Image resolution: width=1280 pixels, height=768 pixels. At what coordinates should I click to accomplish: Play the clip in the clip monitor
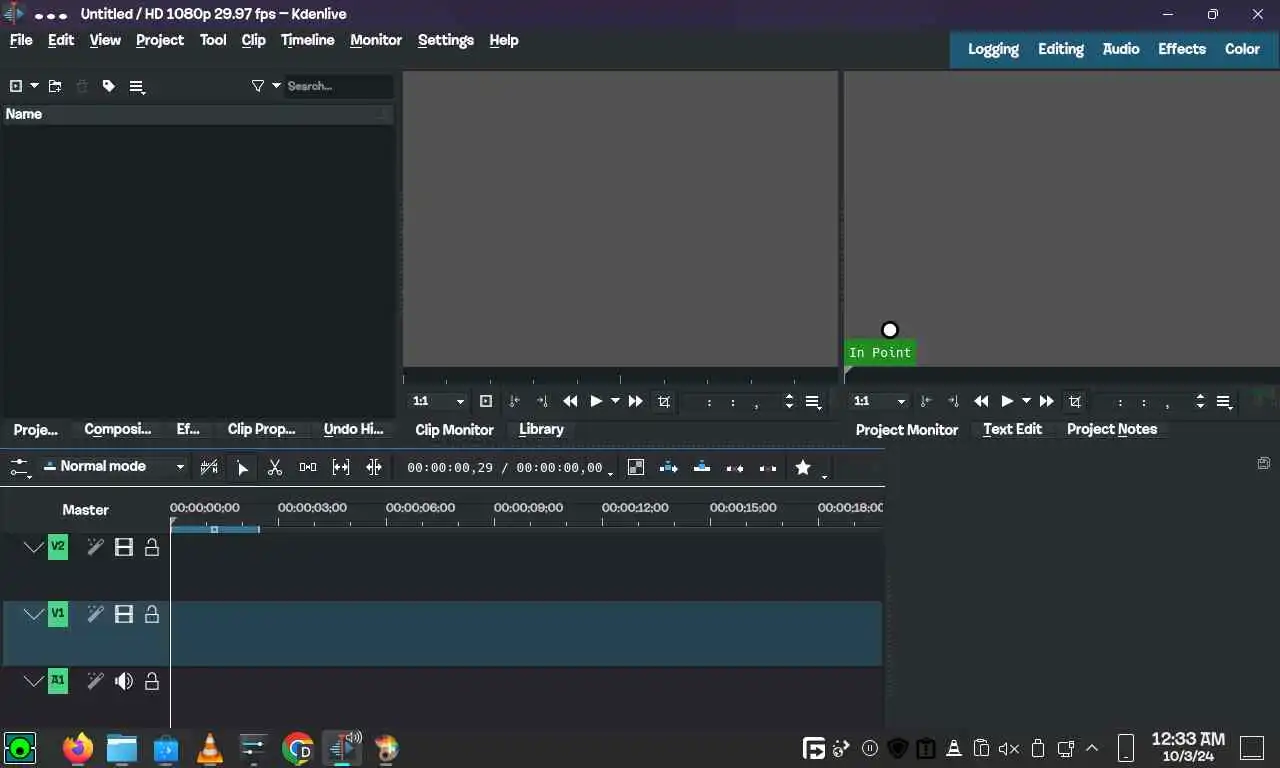tap(596, 401)
